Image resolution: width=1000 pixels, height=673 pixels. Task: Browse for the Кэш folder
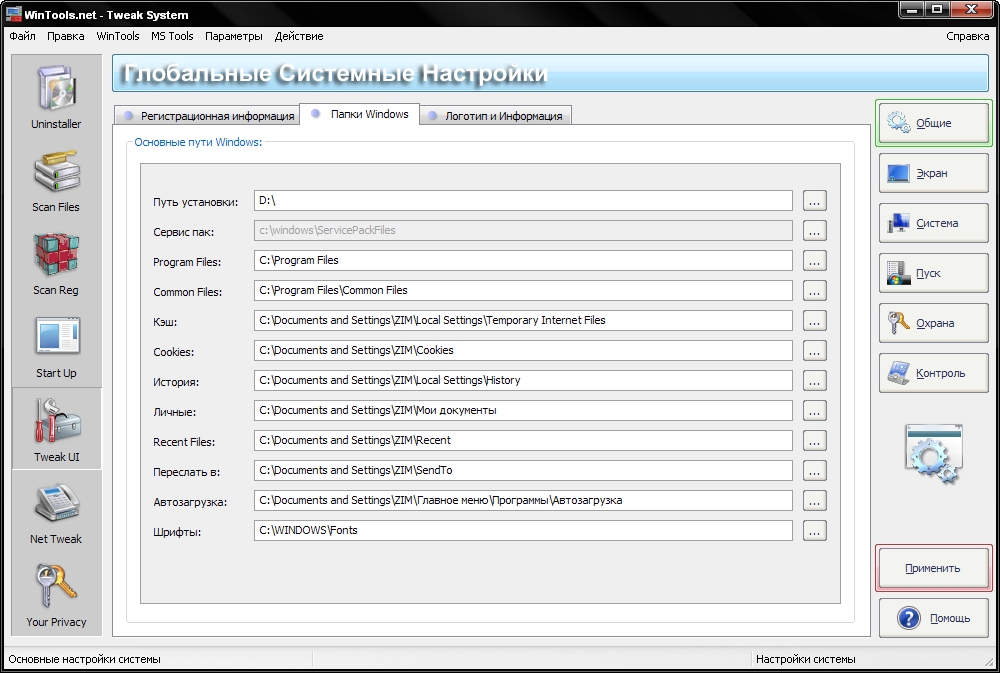coord(814,321)
